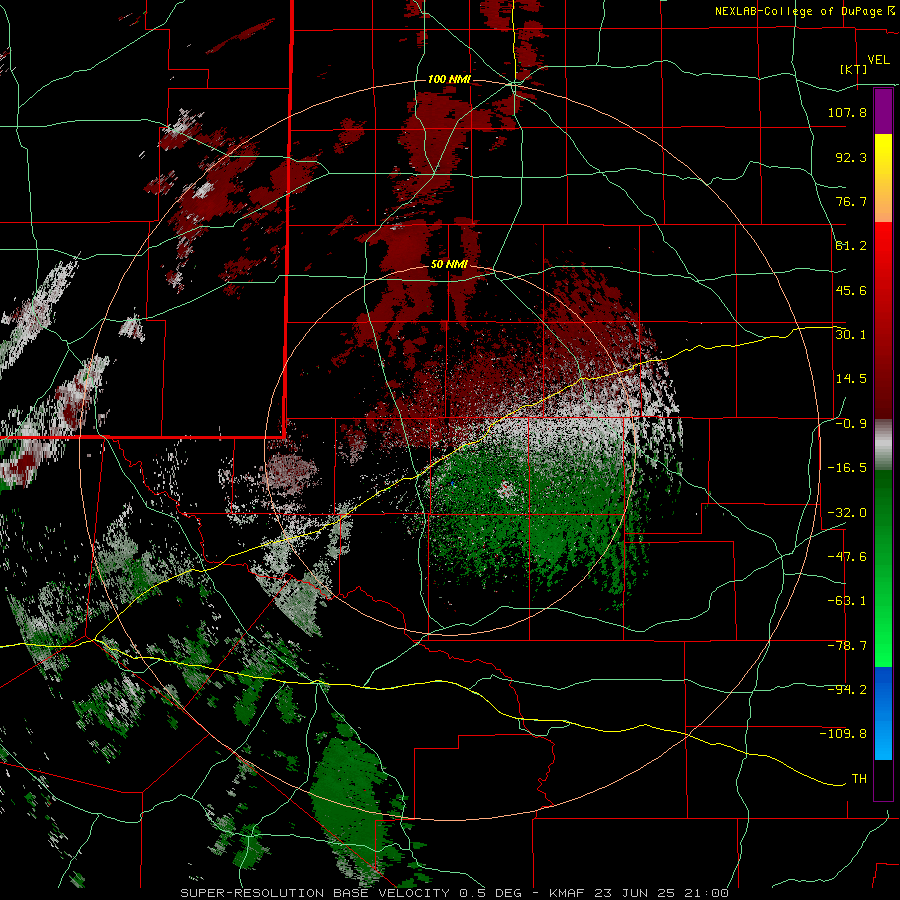Screen dimensions: 900x900
Task: Select the -32.0 scale value
Action: [x=847, y=513]
